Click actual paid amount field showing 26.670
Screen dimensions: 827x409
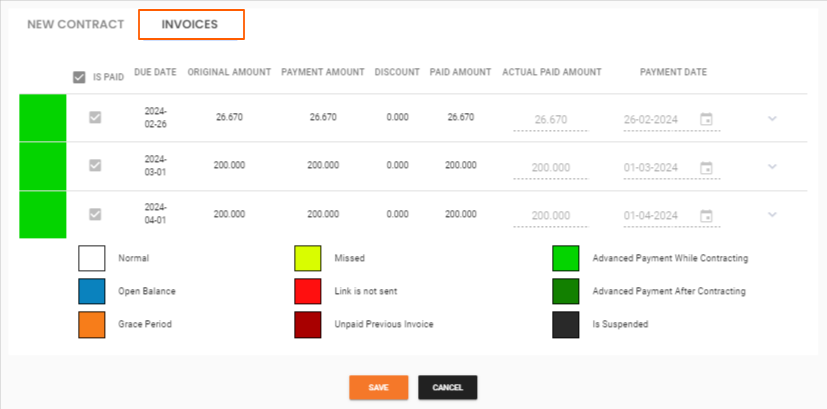tap(551, 120)
